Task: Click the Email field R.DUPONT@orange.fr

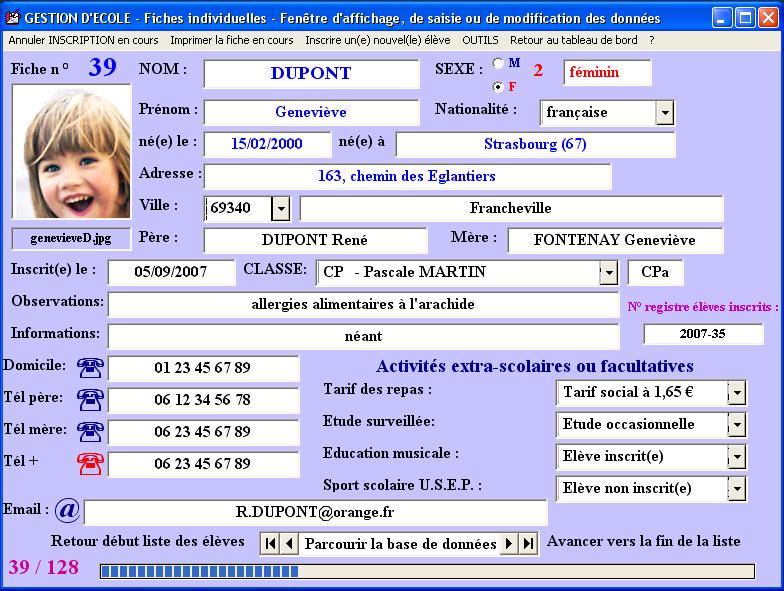Action: 315,512
